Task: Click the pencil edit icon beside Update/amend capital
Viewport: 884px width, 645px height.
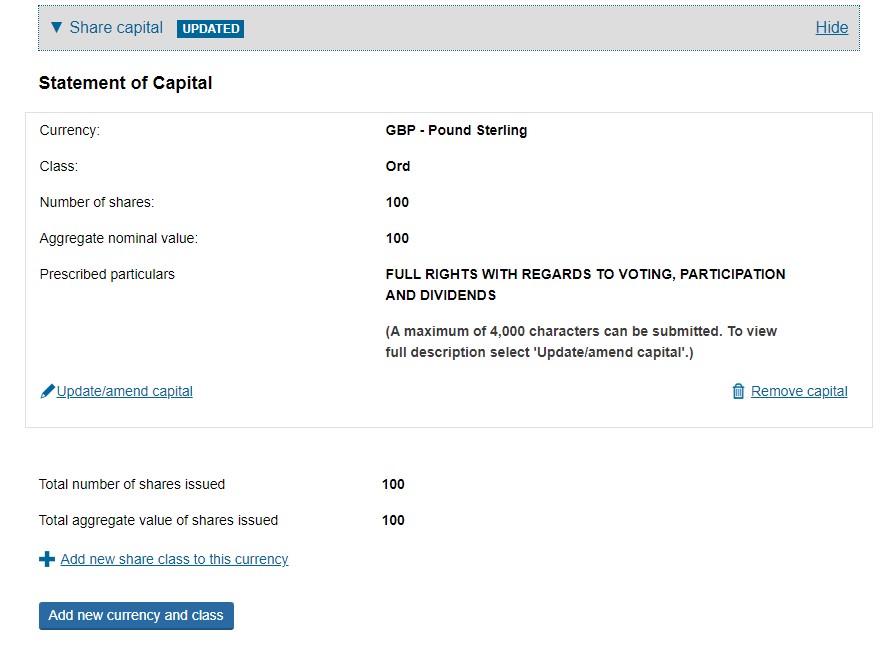Action: point(47,390)
